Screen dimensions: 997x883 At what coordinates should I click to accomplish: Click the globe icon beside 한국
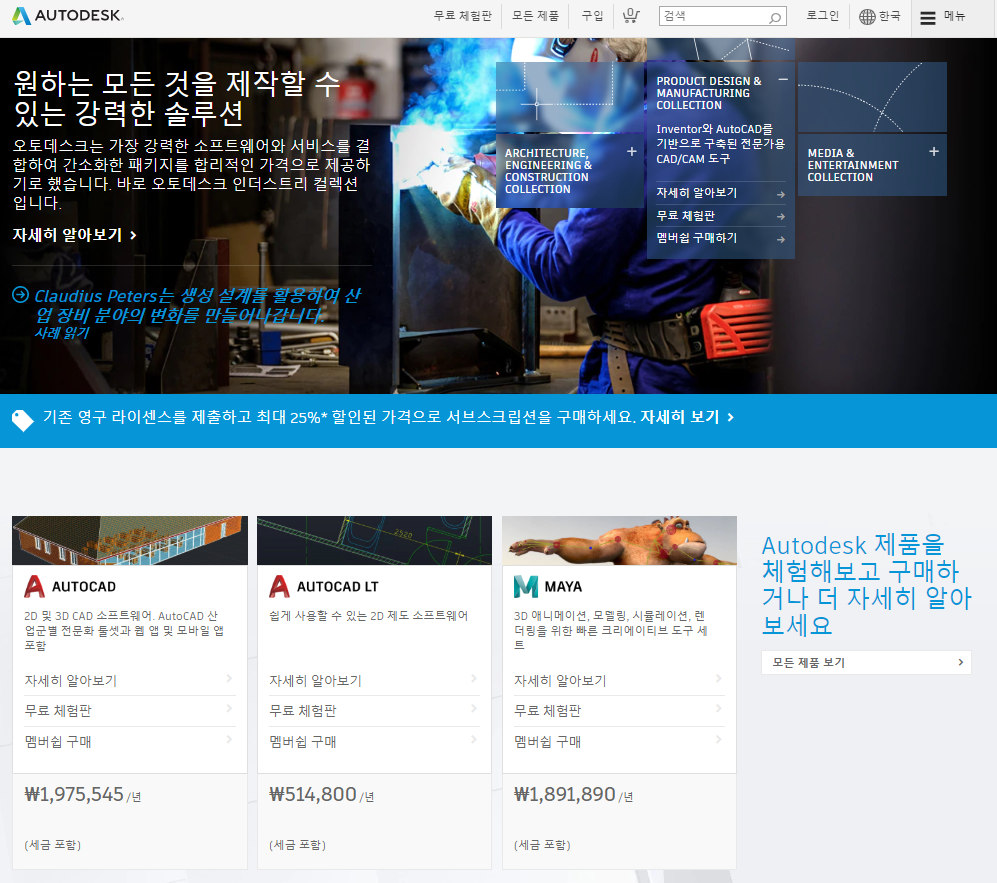click(867, 17)
